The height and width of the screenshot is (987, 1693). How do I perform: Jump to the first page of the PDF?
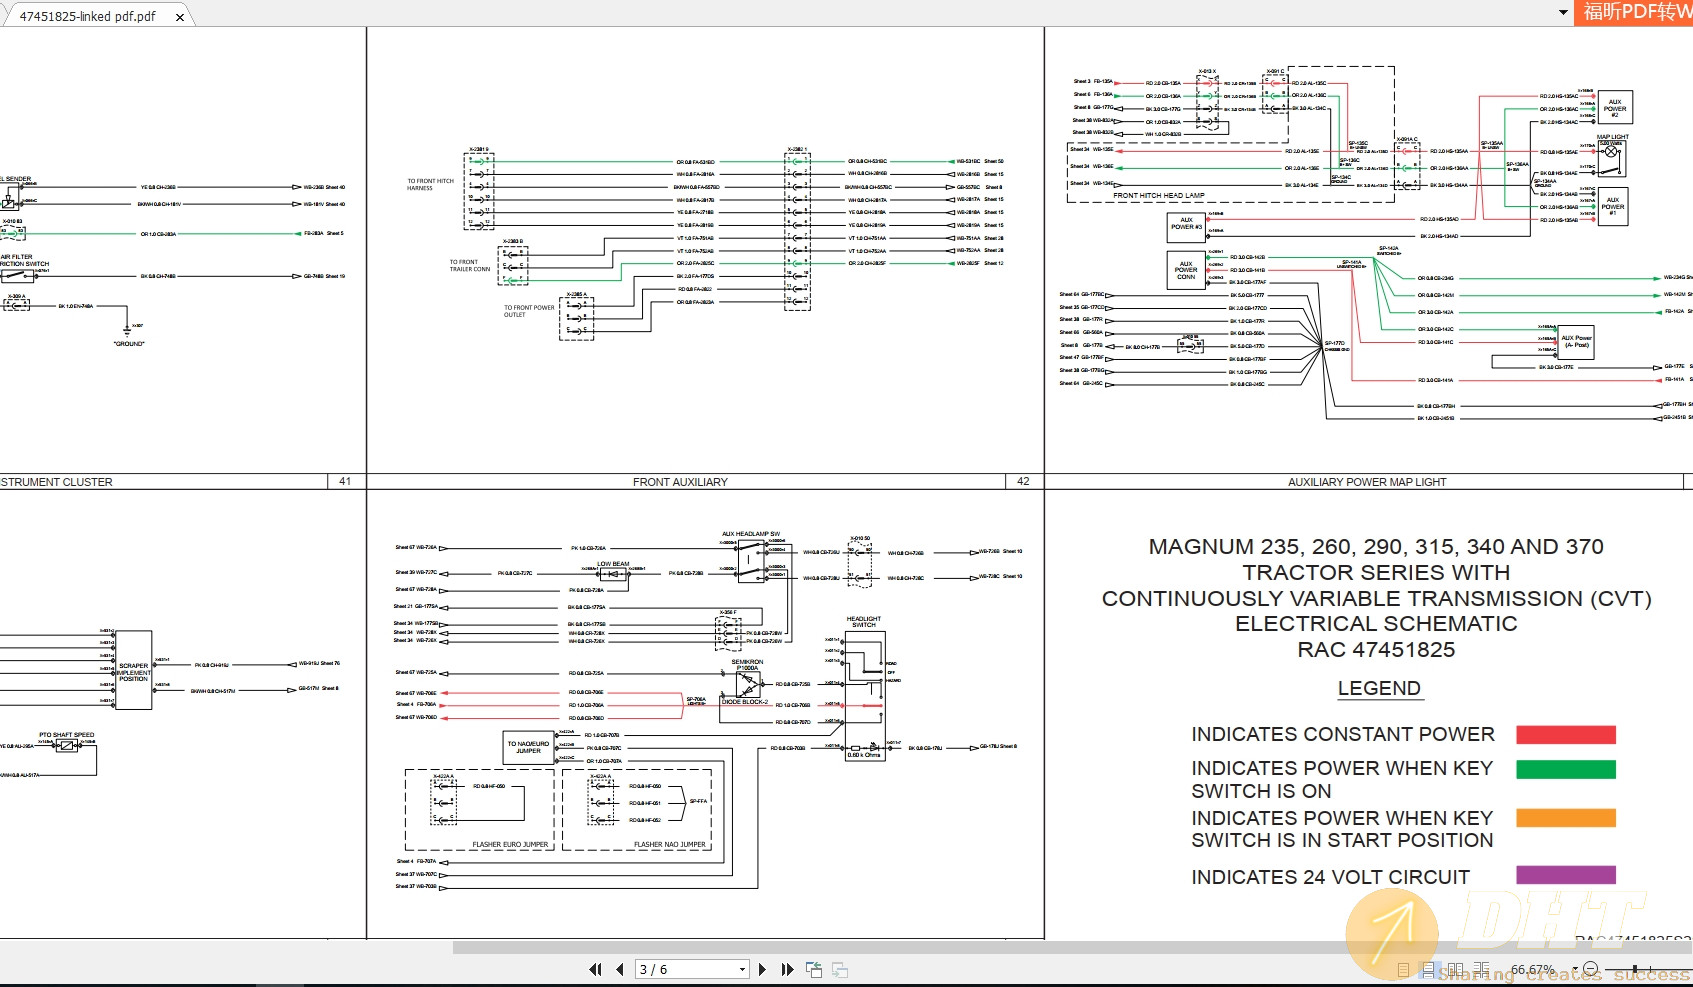(x=595, y=969)
